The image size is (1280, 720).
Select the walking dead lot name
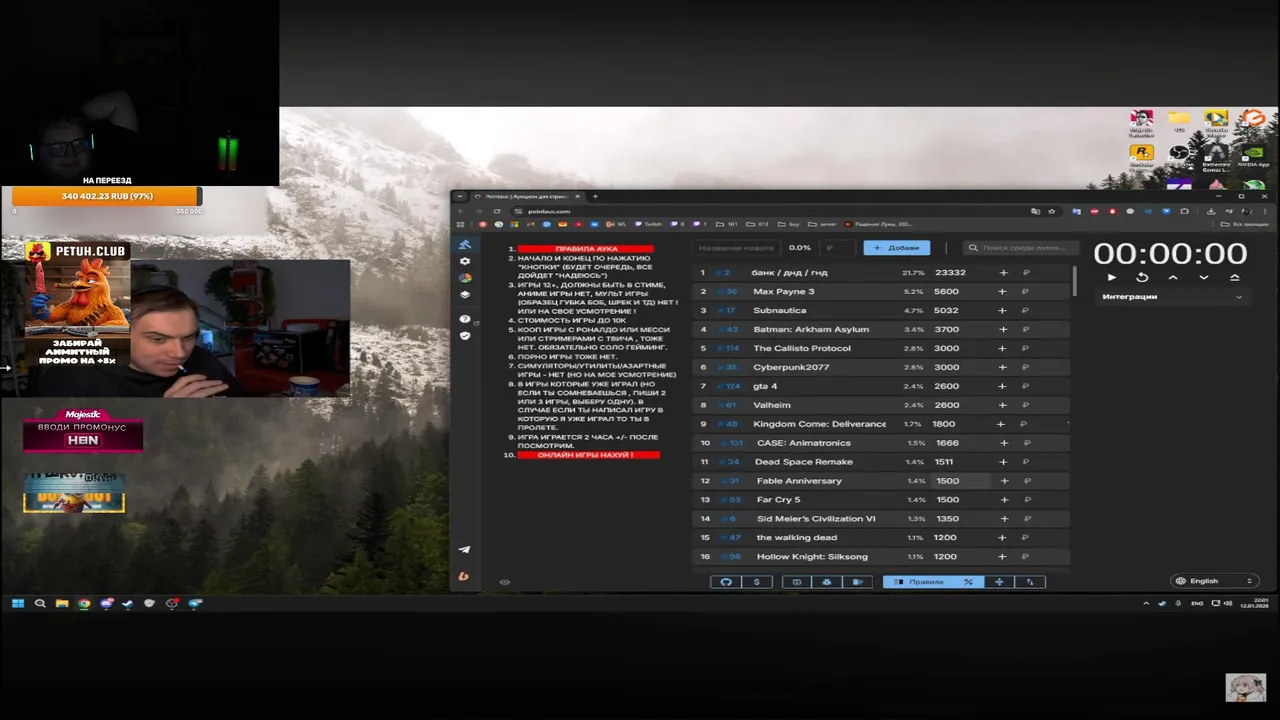click(797, 538)
